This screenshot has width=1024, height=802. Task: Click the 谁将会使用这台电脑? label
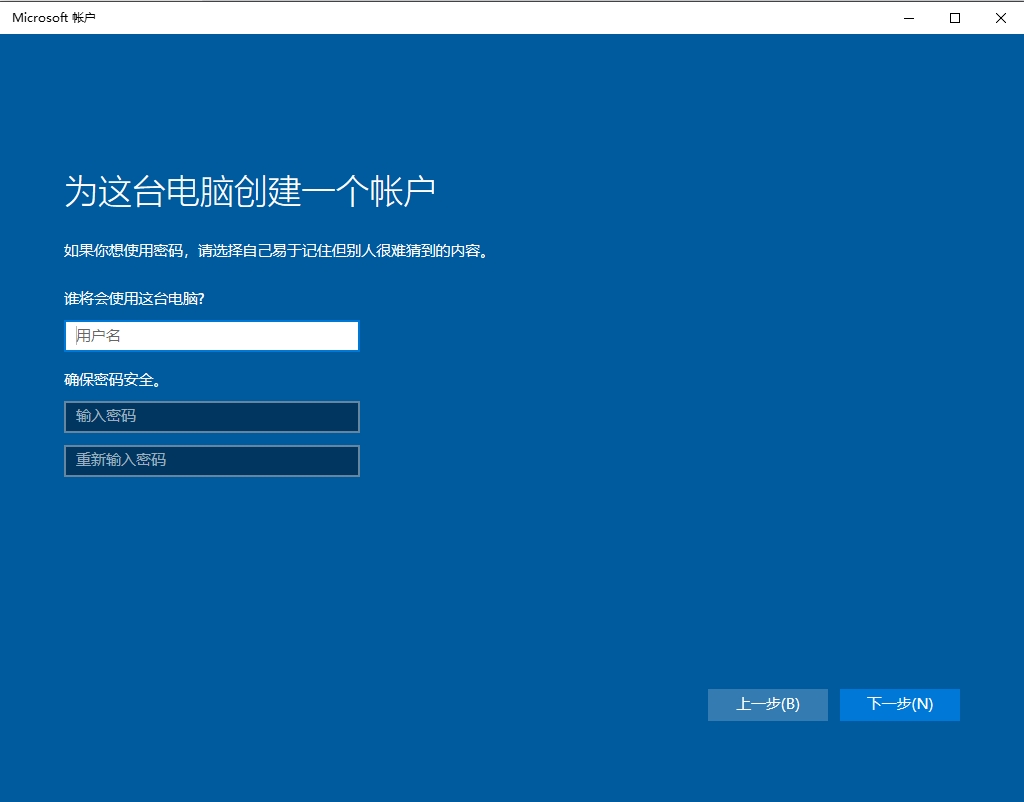141,299
